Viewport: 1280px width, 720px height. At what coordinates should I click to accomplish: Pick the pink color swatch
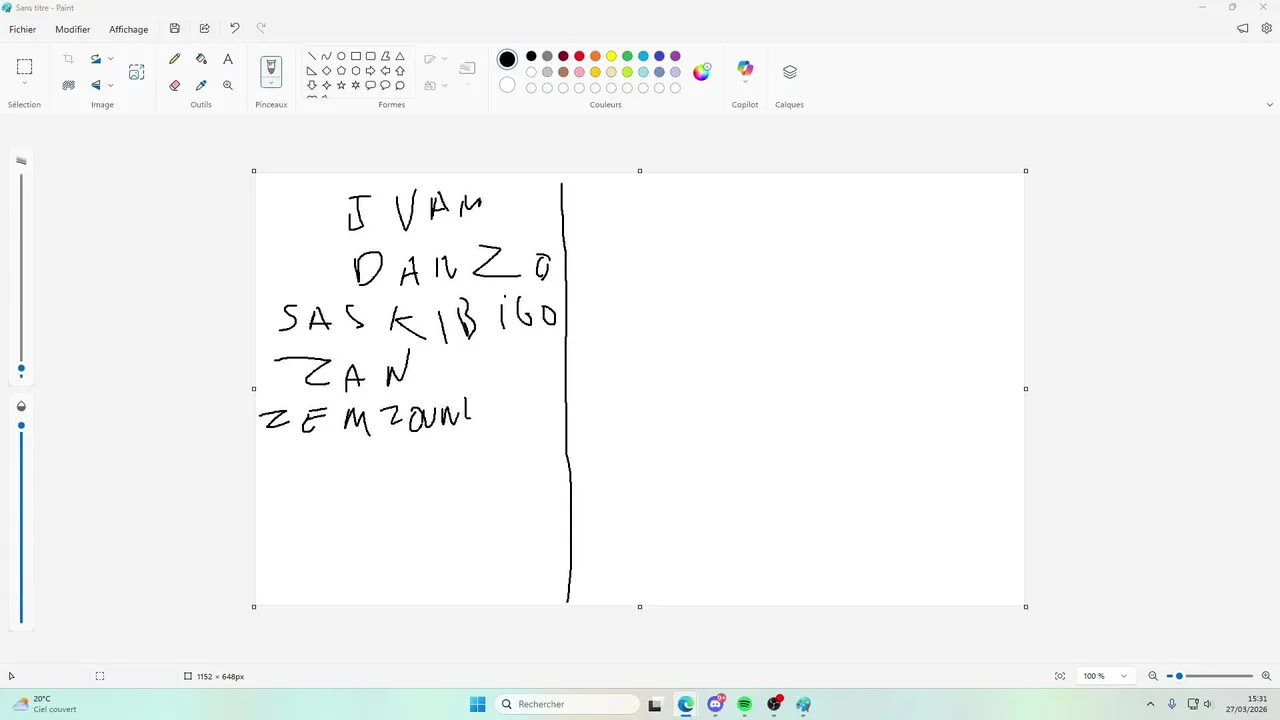click(579, 72)
